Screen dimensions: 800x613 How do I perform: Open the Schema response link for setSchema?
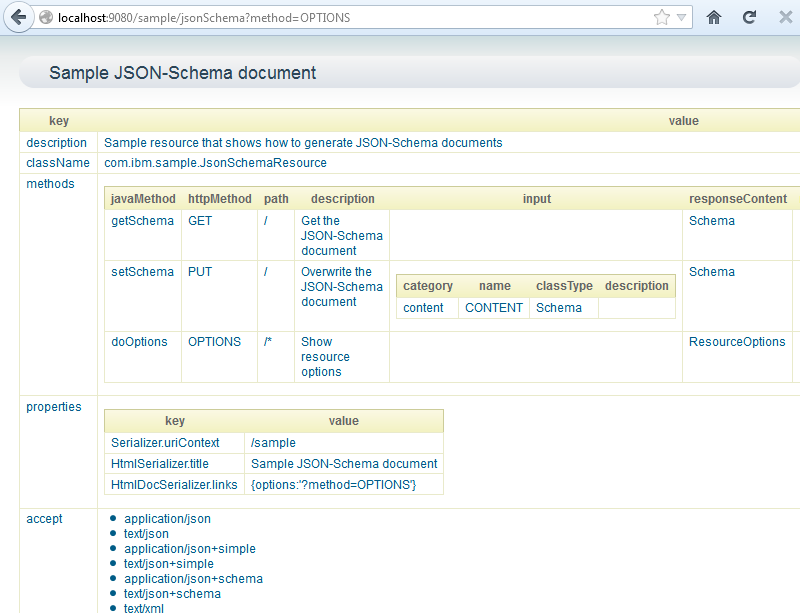711,272
